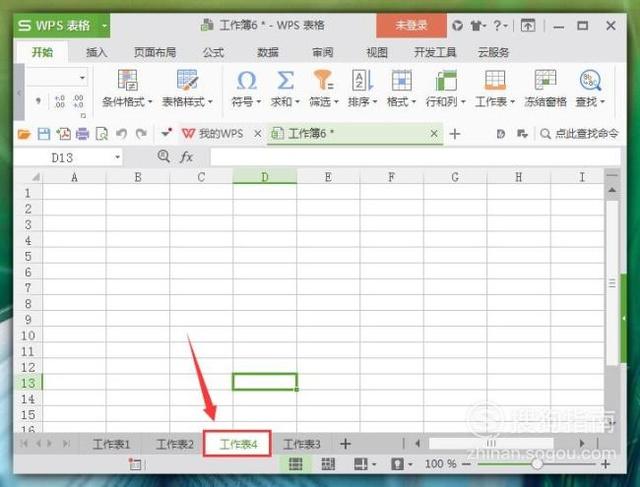Click the increase decimal places icon
Image resolution: width=640 pixels, height=487 pixels.
click(x=60, y=101)
